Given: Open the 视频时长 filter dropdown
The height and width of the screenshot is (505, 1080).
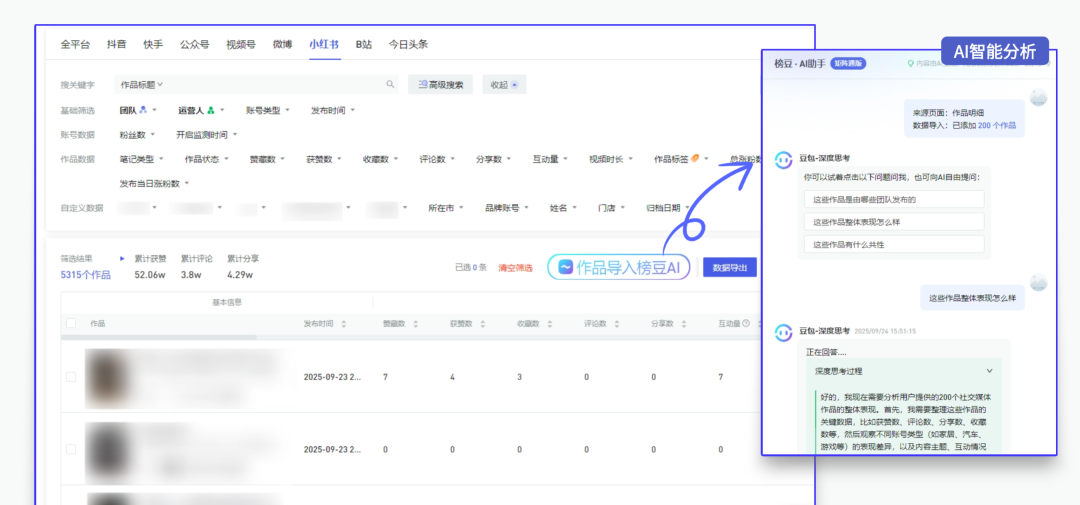Looking at the screenshot, I should point(610,158).
